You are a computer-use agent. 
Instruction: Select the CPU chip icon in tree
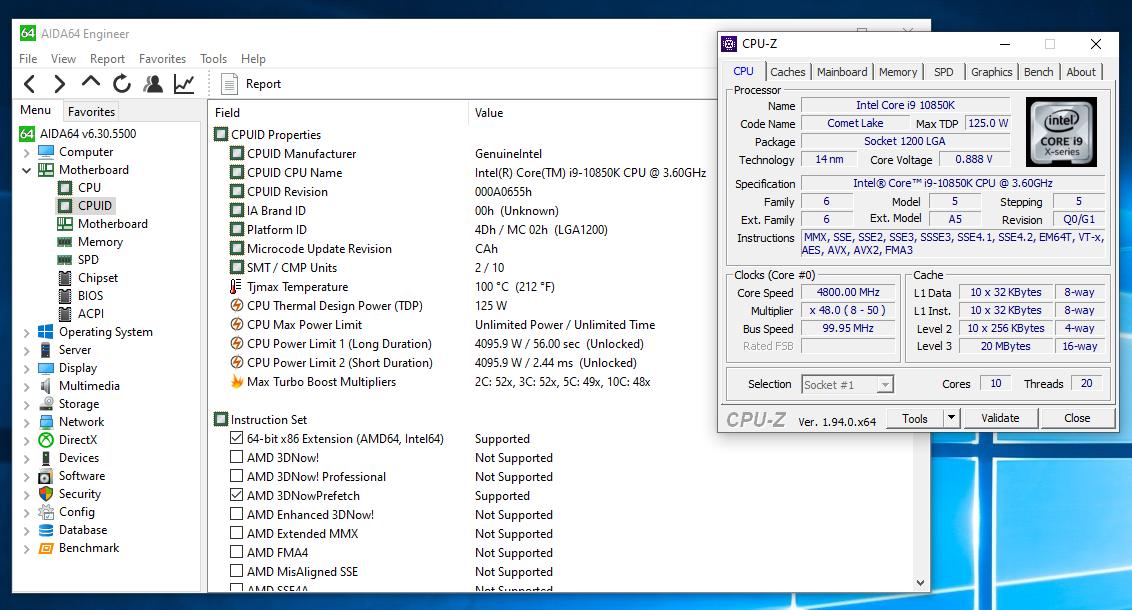65,188
